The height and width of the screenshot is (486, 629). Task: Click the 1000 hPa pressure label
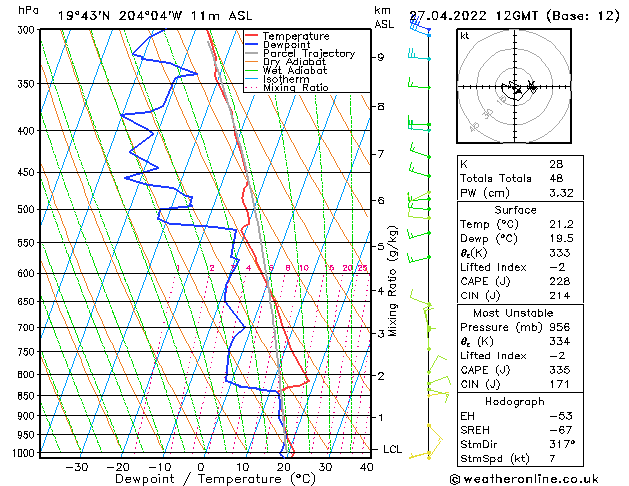click(x=25, y=453)
